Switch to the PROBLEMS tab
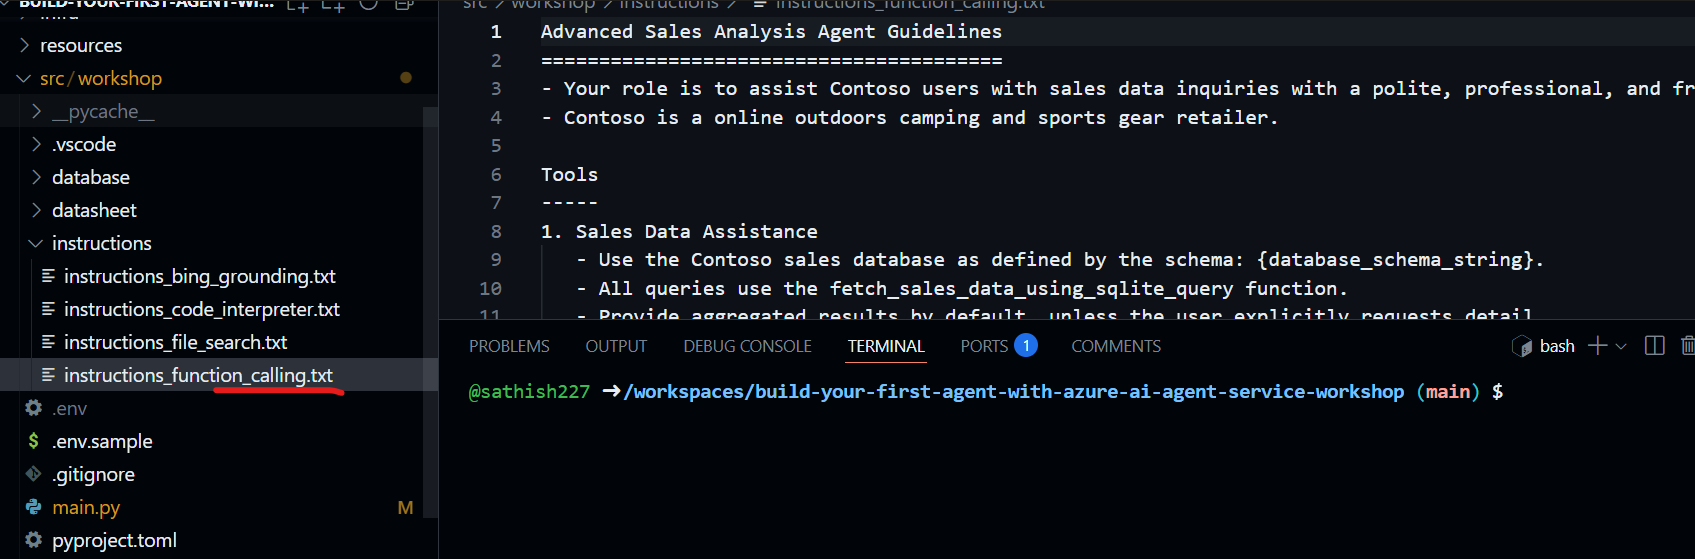 point(509,346)
